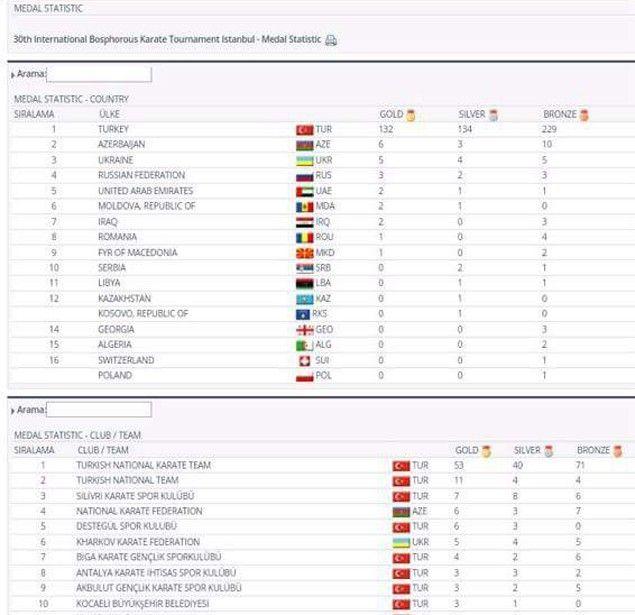Click the country Arama search field
The width and height of the screenshot is (635, 615).
(x=99, y=74)
